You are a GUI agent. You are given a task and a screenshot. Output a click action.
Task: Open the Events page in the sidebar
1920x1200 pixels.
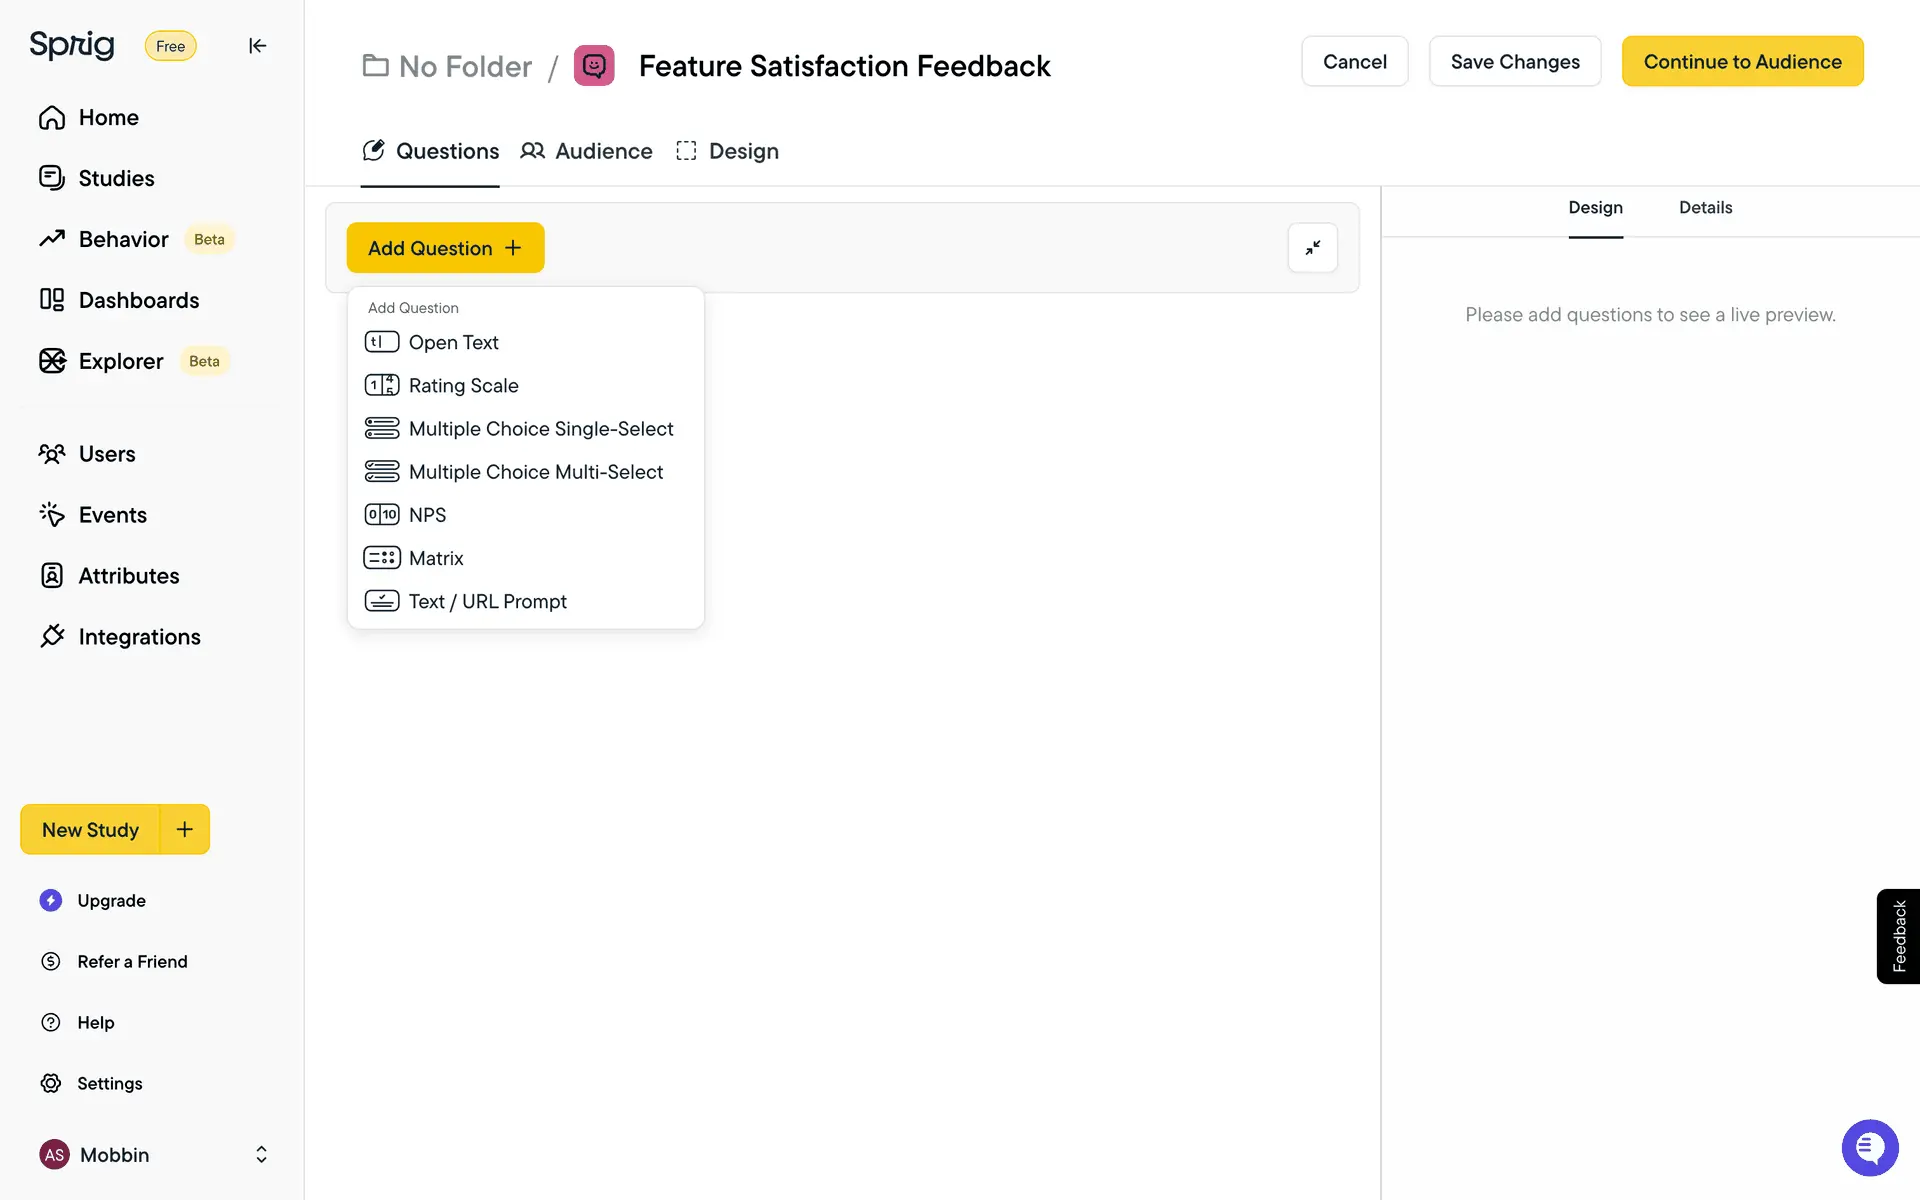click(112, 515)
